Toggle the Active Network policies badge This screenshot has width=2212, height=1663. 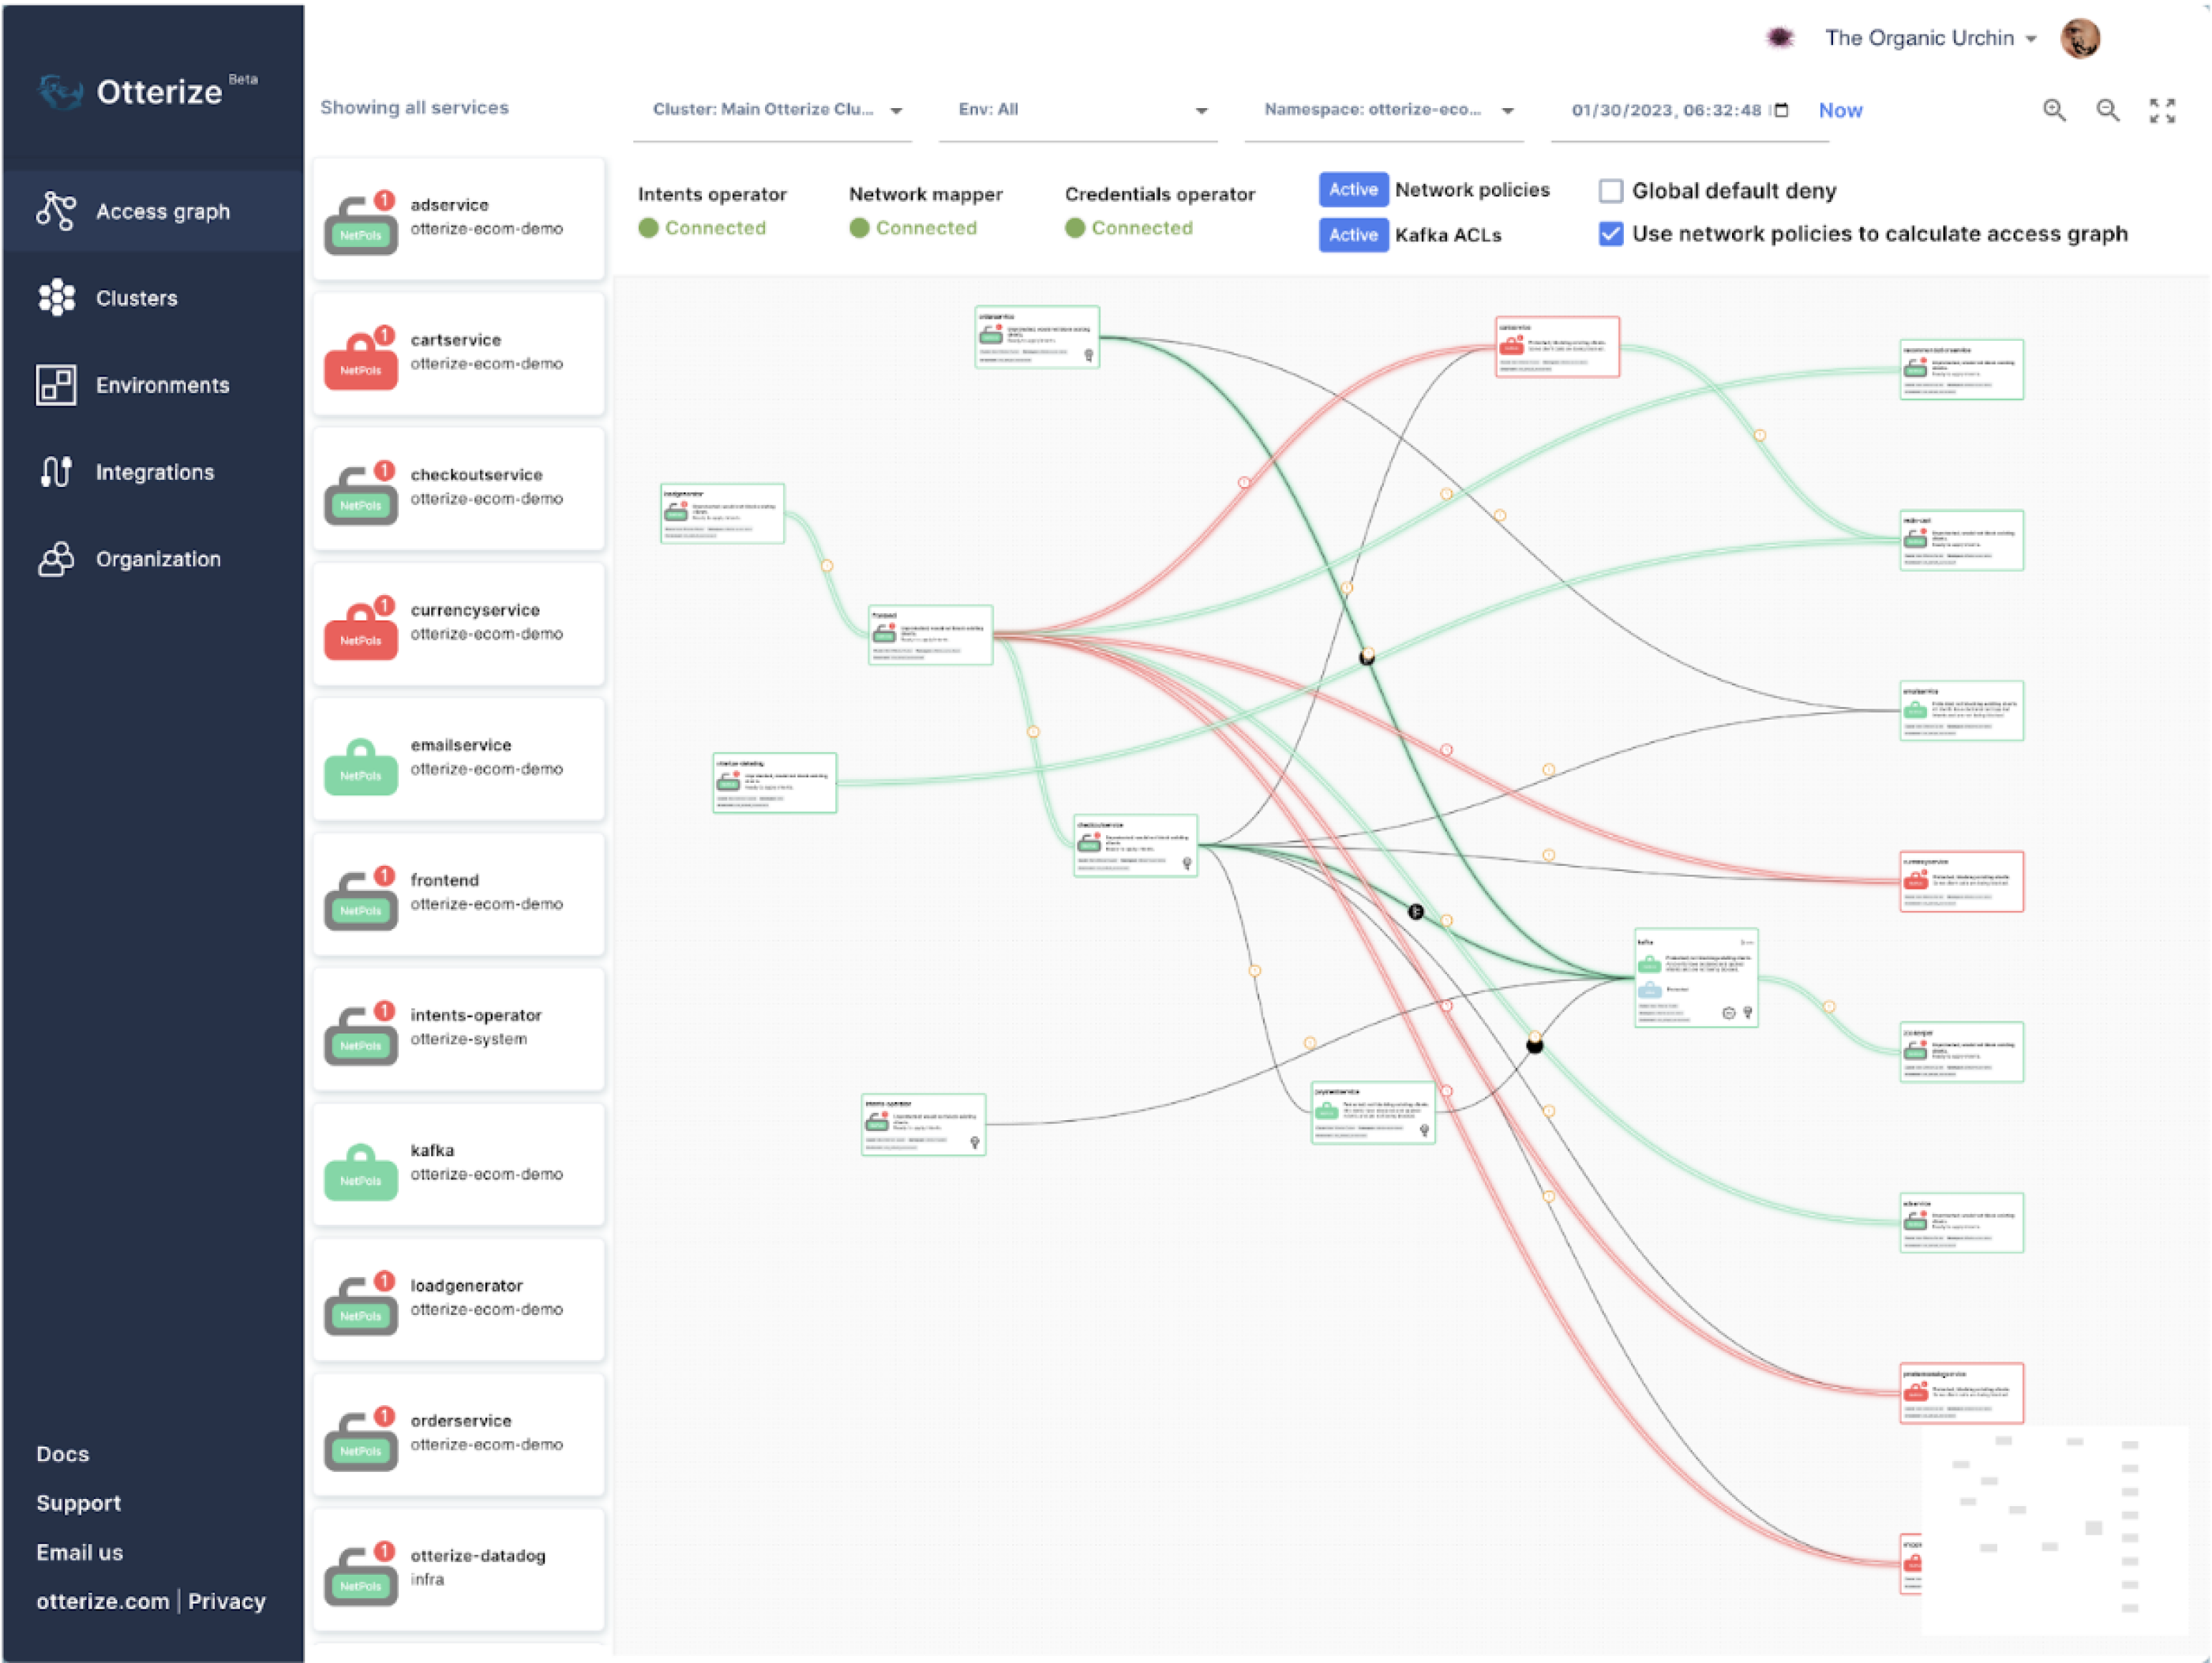click(x=1353, y=190)
